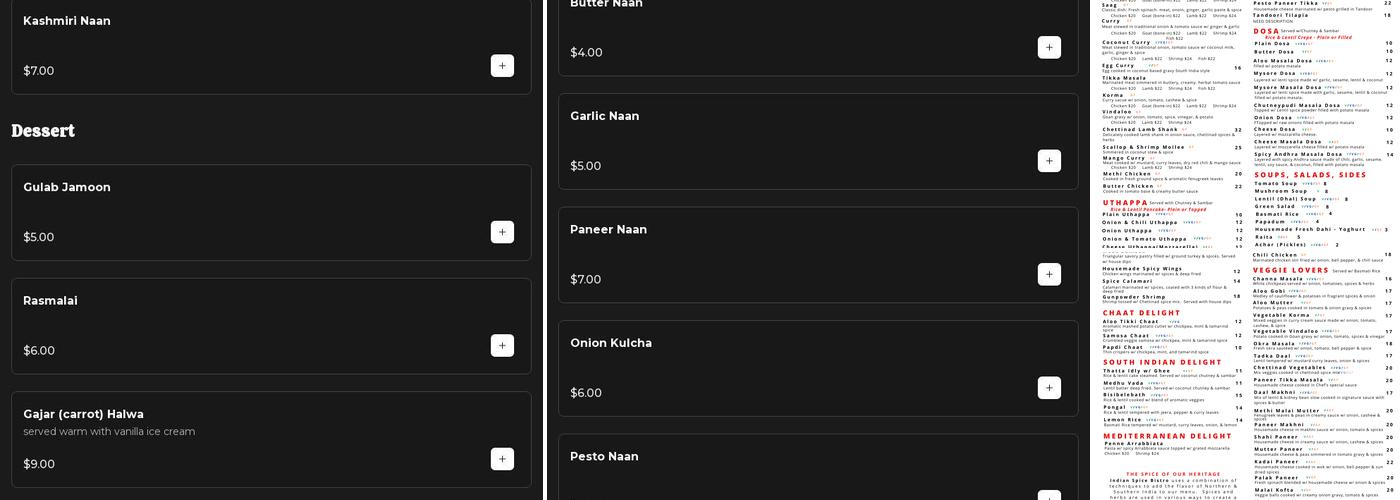Select the Gulab Jamoon item name
This screenshot has height=500, width=1400.
67,188
